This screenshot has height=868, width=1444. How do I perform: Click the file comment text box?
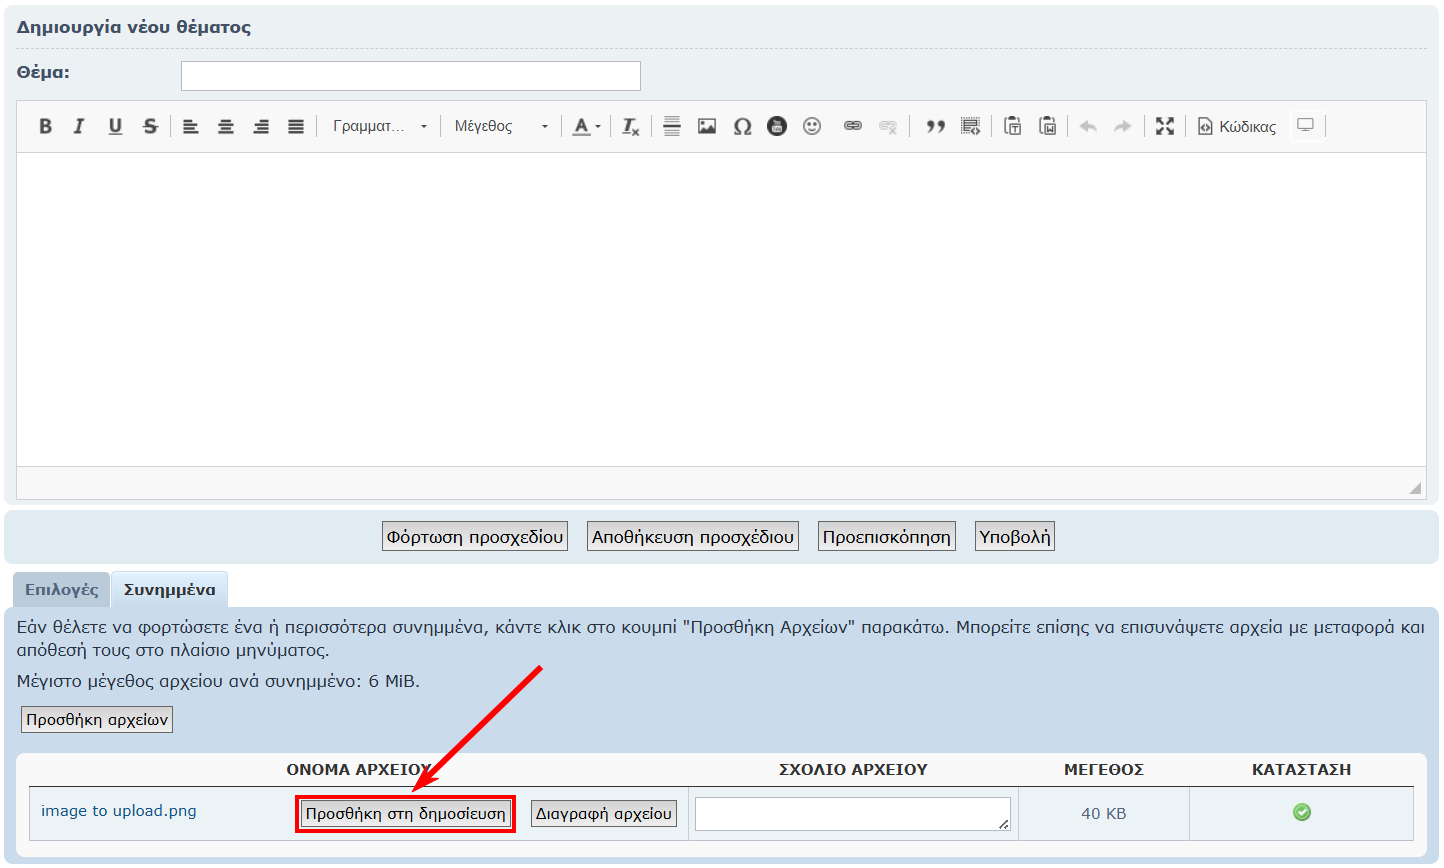[853, 814]
